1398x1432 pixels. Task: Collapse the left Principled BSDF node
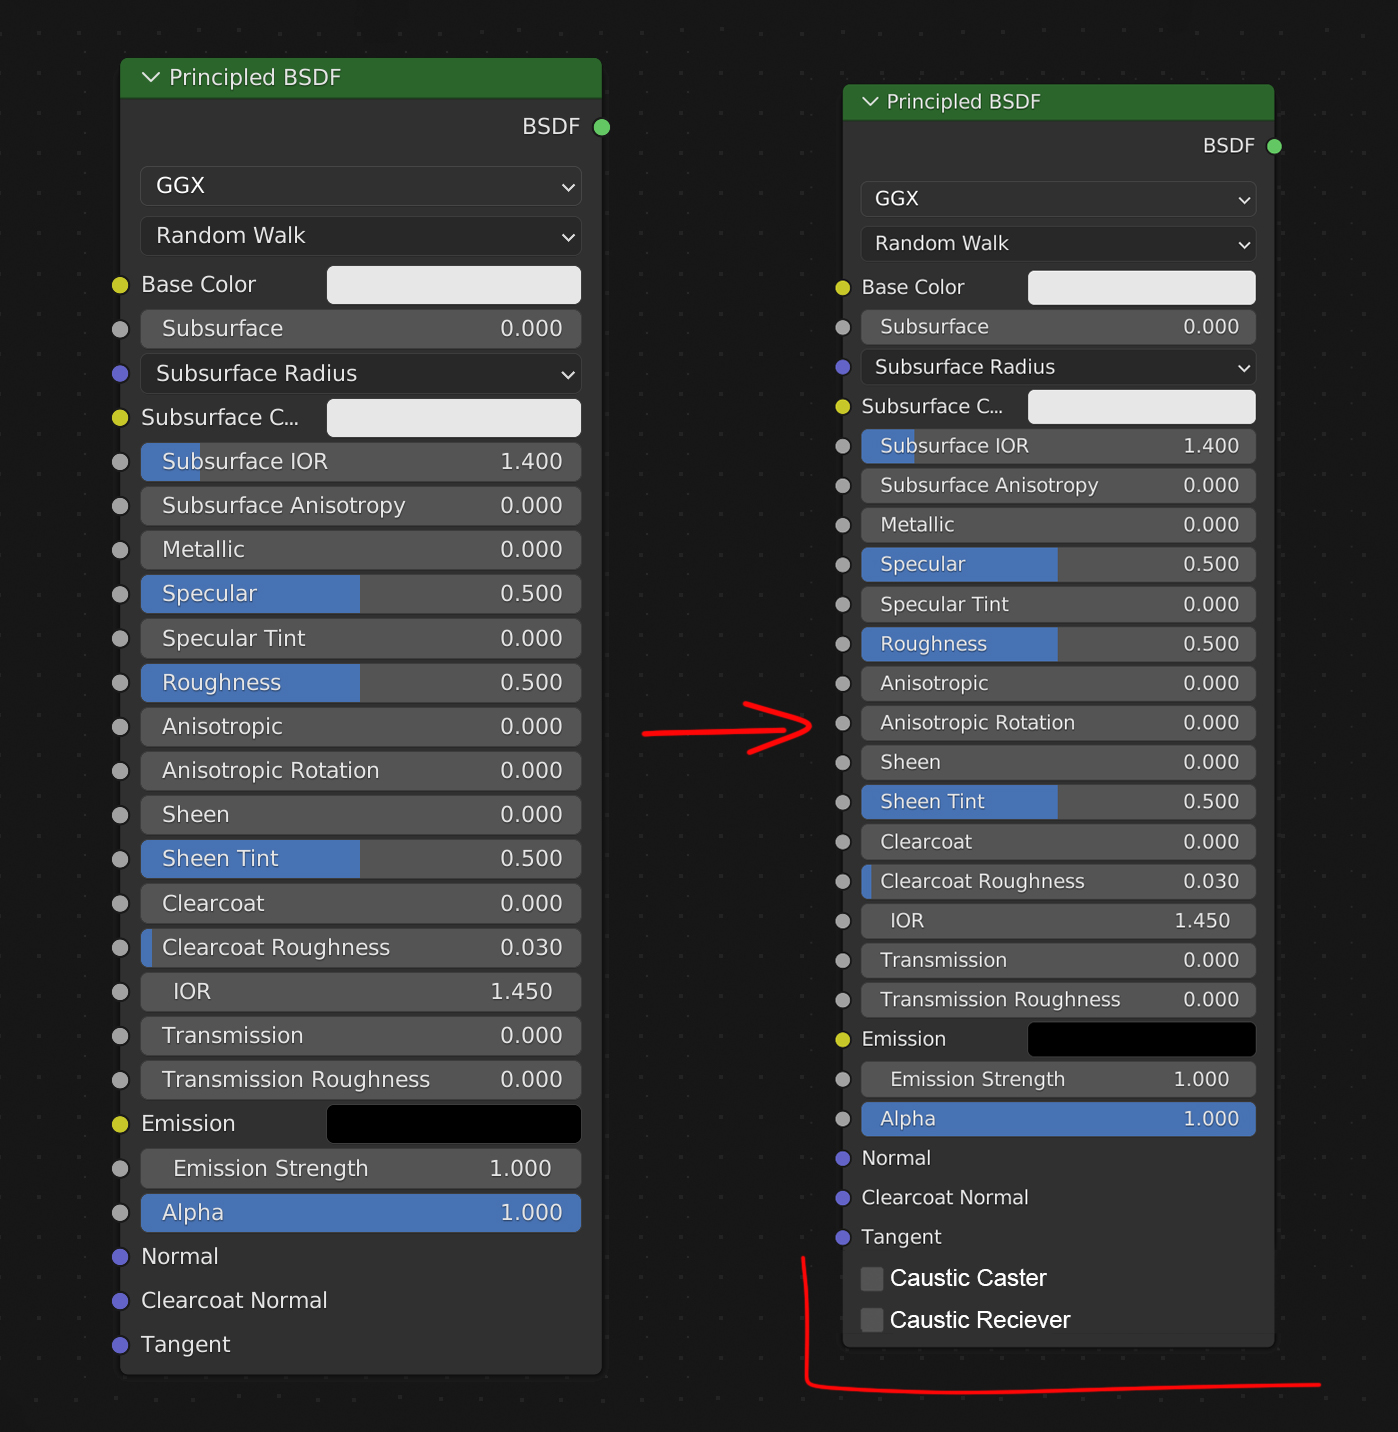tap(151, 77)
